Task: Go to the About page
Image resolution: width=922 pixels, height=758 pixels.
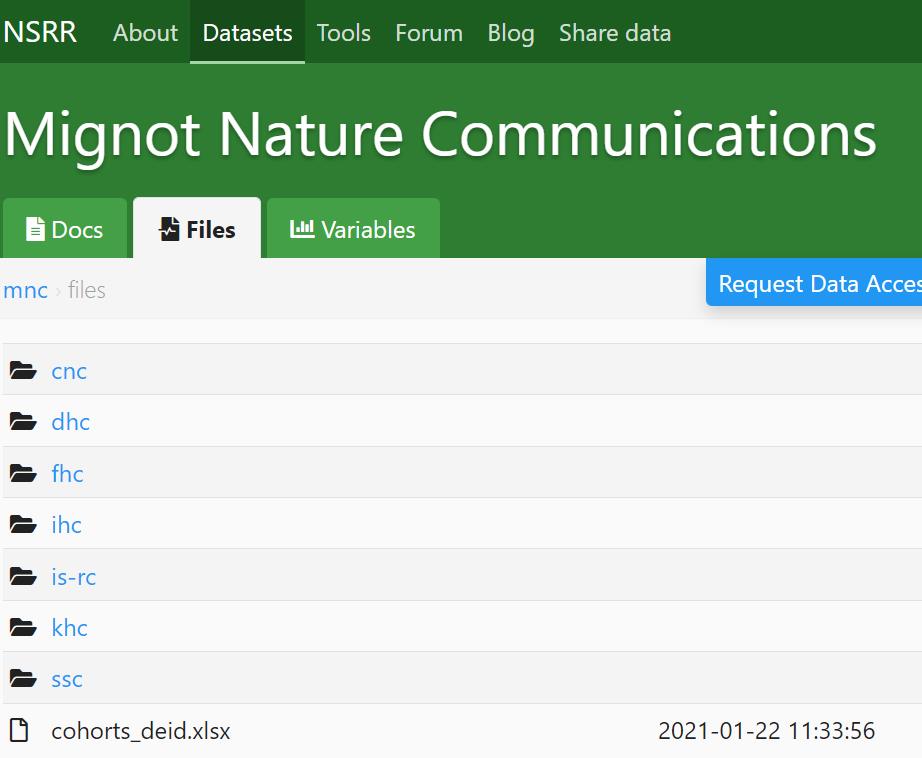Action: 145,33
